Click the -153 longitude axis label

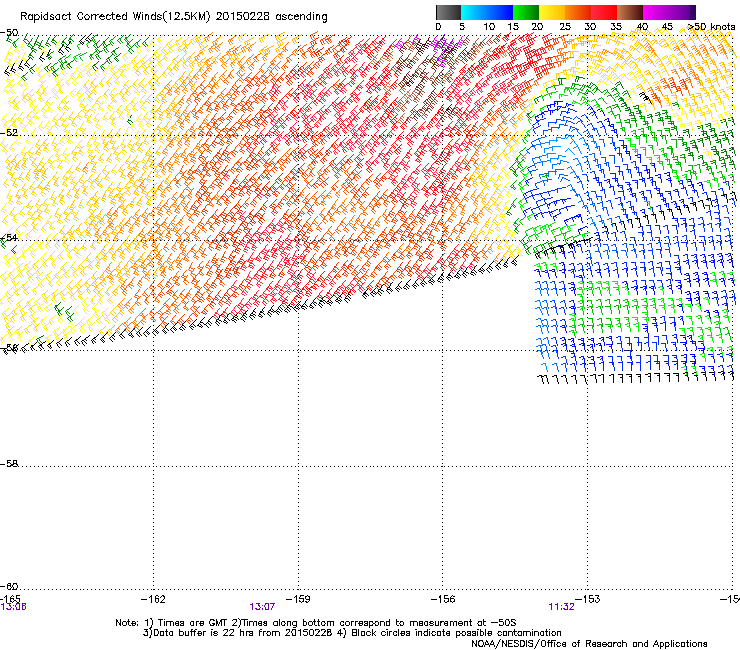588,599
